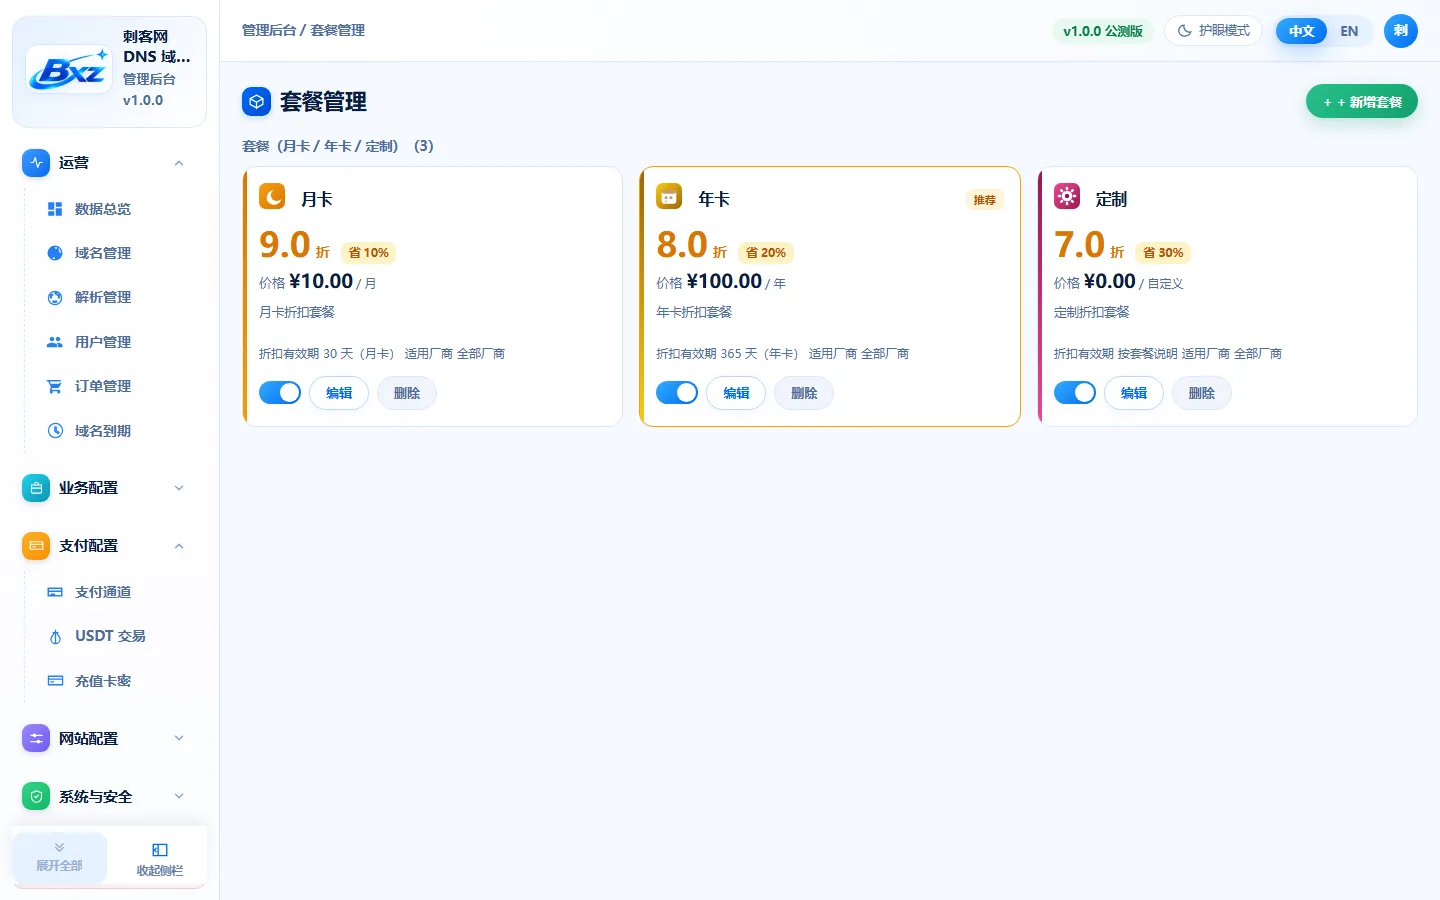Click 展开全部 to expand all sections
Viewport: 1440px width, 900px height.
click(x=60, y=857)
